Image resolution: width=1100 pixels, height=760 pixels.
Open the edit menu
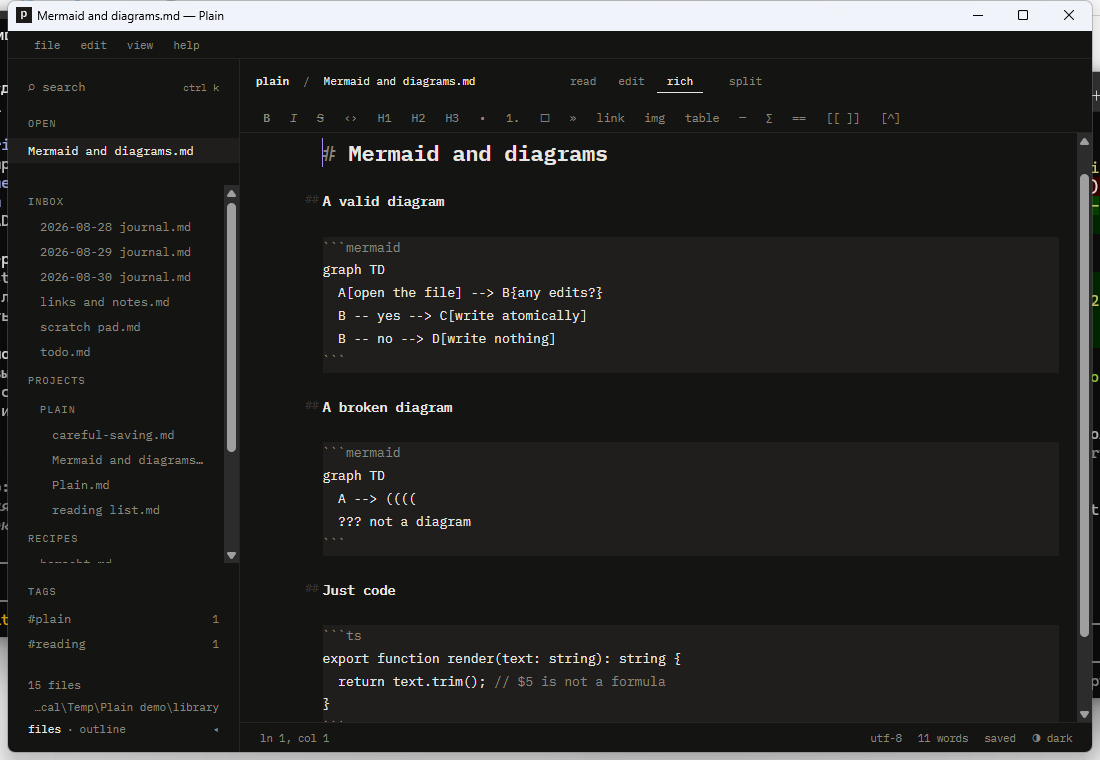pos(93,45)
